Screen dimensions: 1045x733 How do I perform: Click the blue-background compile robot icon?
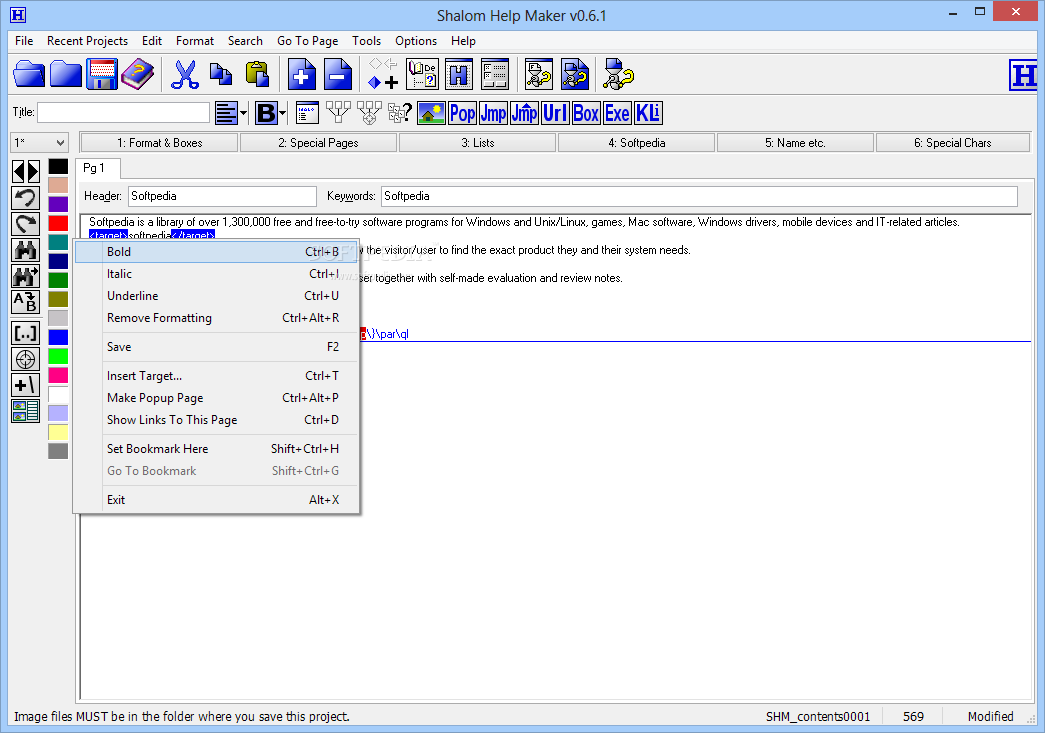pos(574,74)
